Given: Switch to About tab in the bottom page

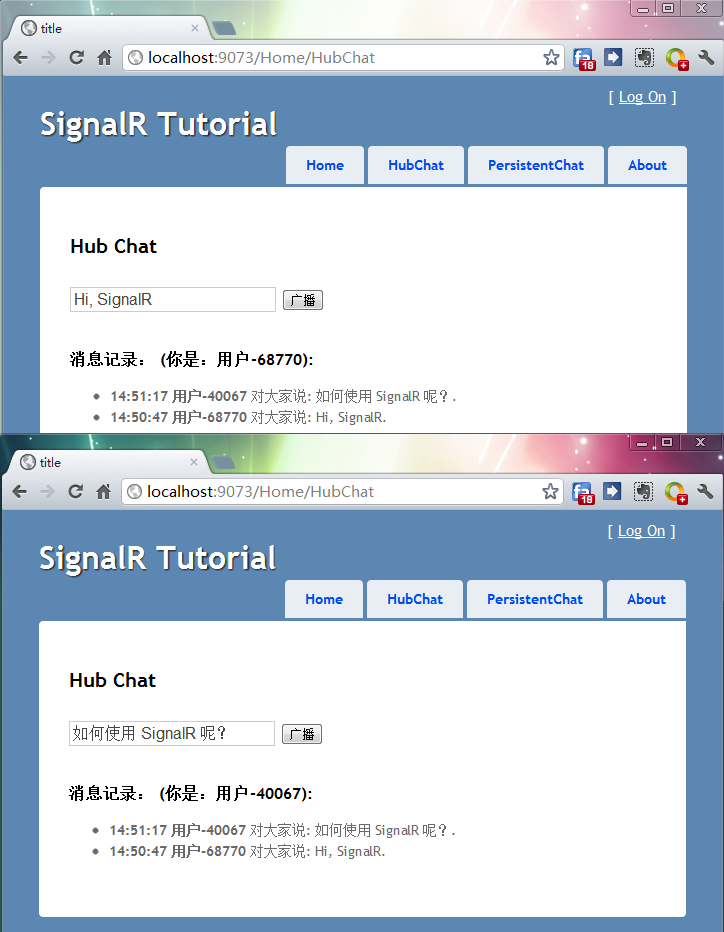Looking at the screenshot, I should tap(646, 600).
